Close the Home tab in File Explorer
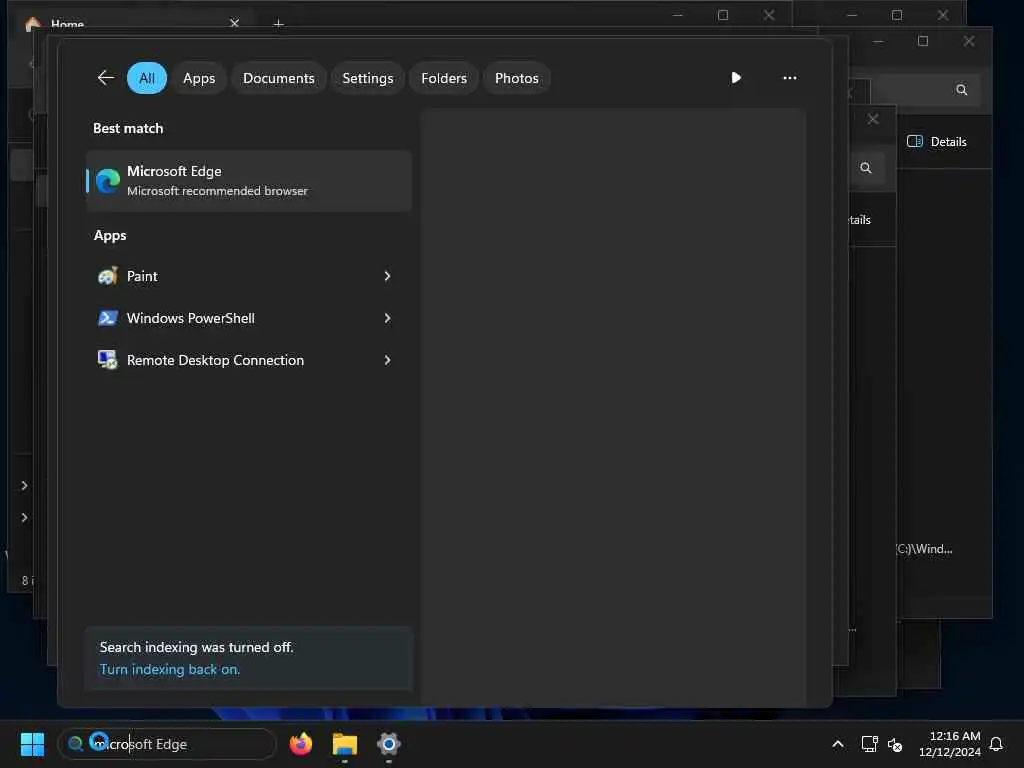The height and width of the screenshot is (768, 1024). [234, 23]
